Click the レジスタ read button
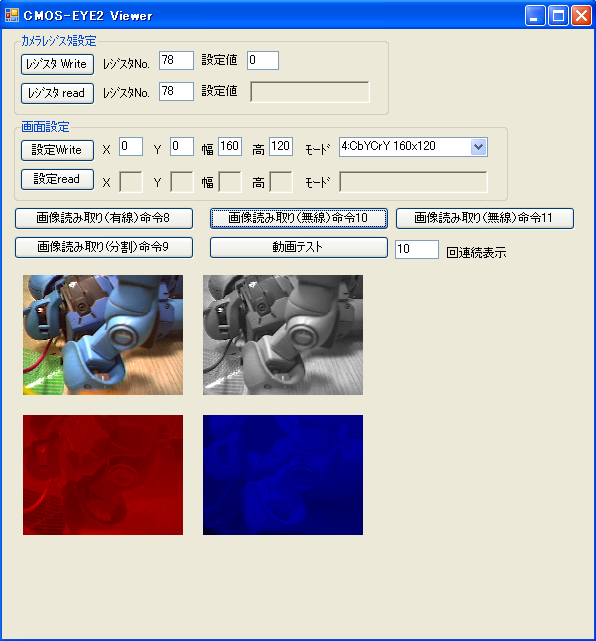Image resolution: width=596 pixels, height=641 pixels. [x=57, y=93]
